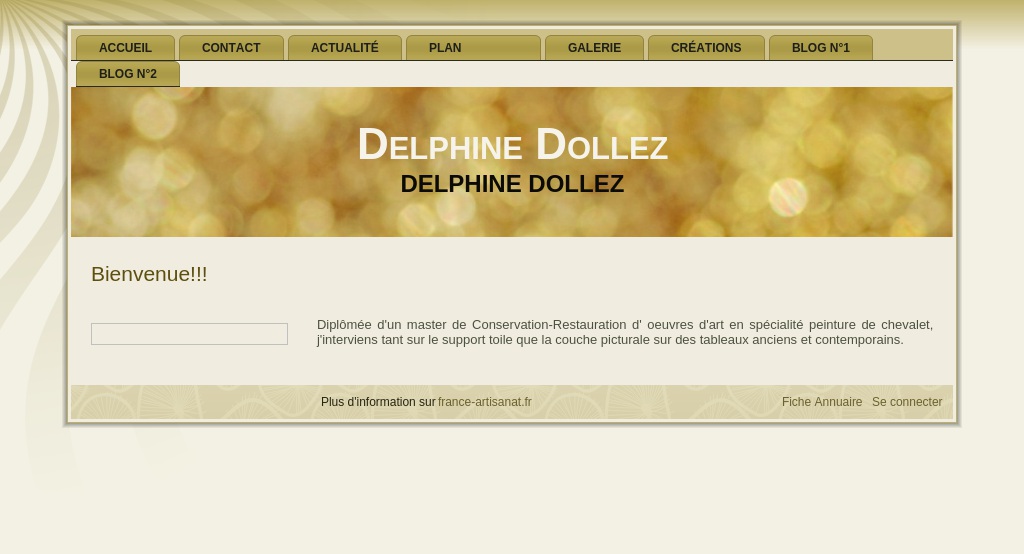Image resolution: width=1024 pixels, height=554 pixels.
Task: Click Se connecter to log in
Action: (907, 402)
